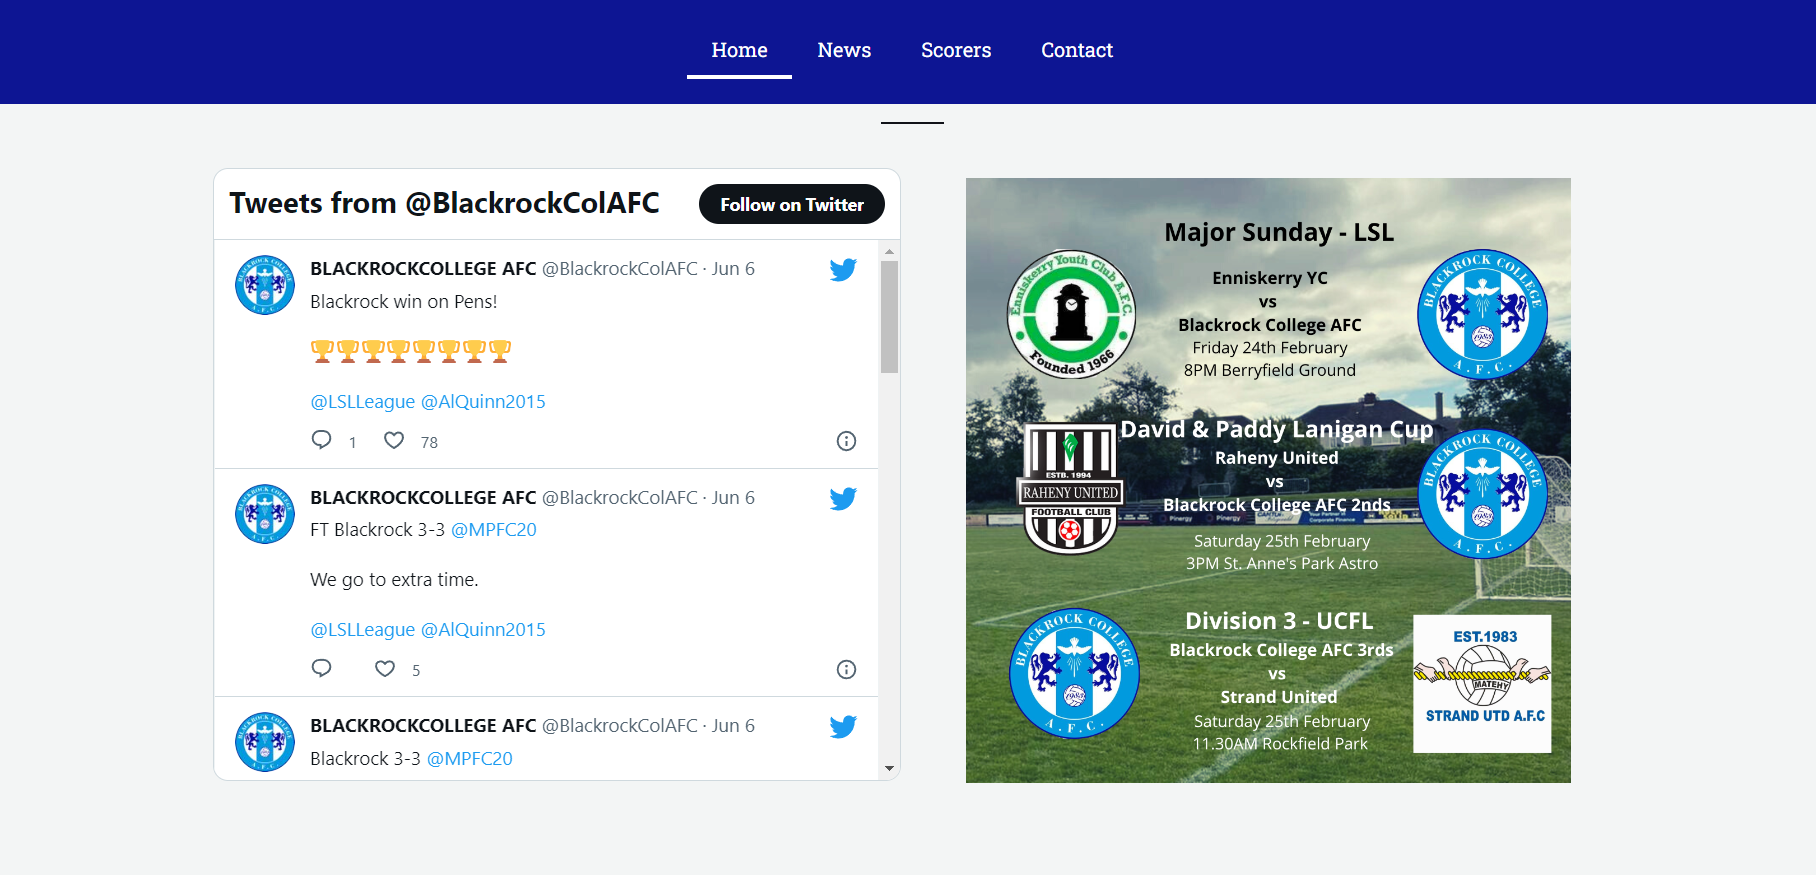Show info for 'We go to extra time' tweet
This screenshot has width=1816, height=875.
click(846, 670)
